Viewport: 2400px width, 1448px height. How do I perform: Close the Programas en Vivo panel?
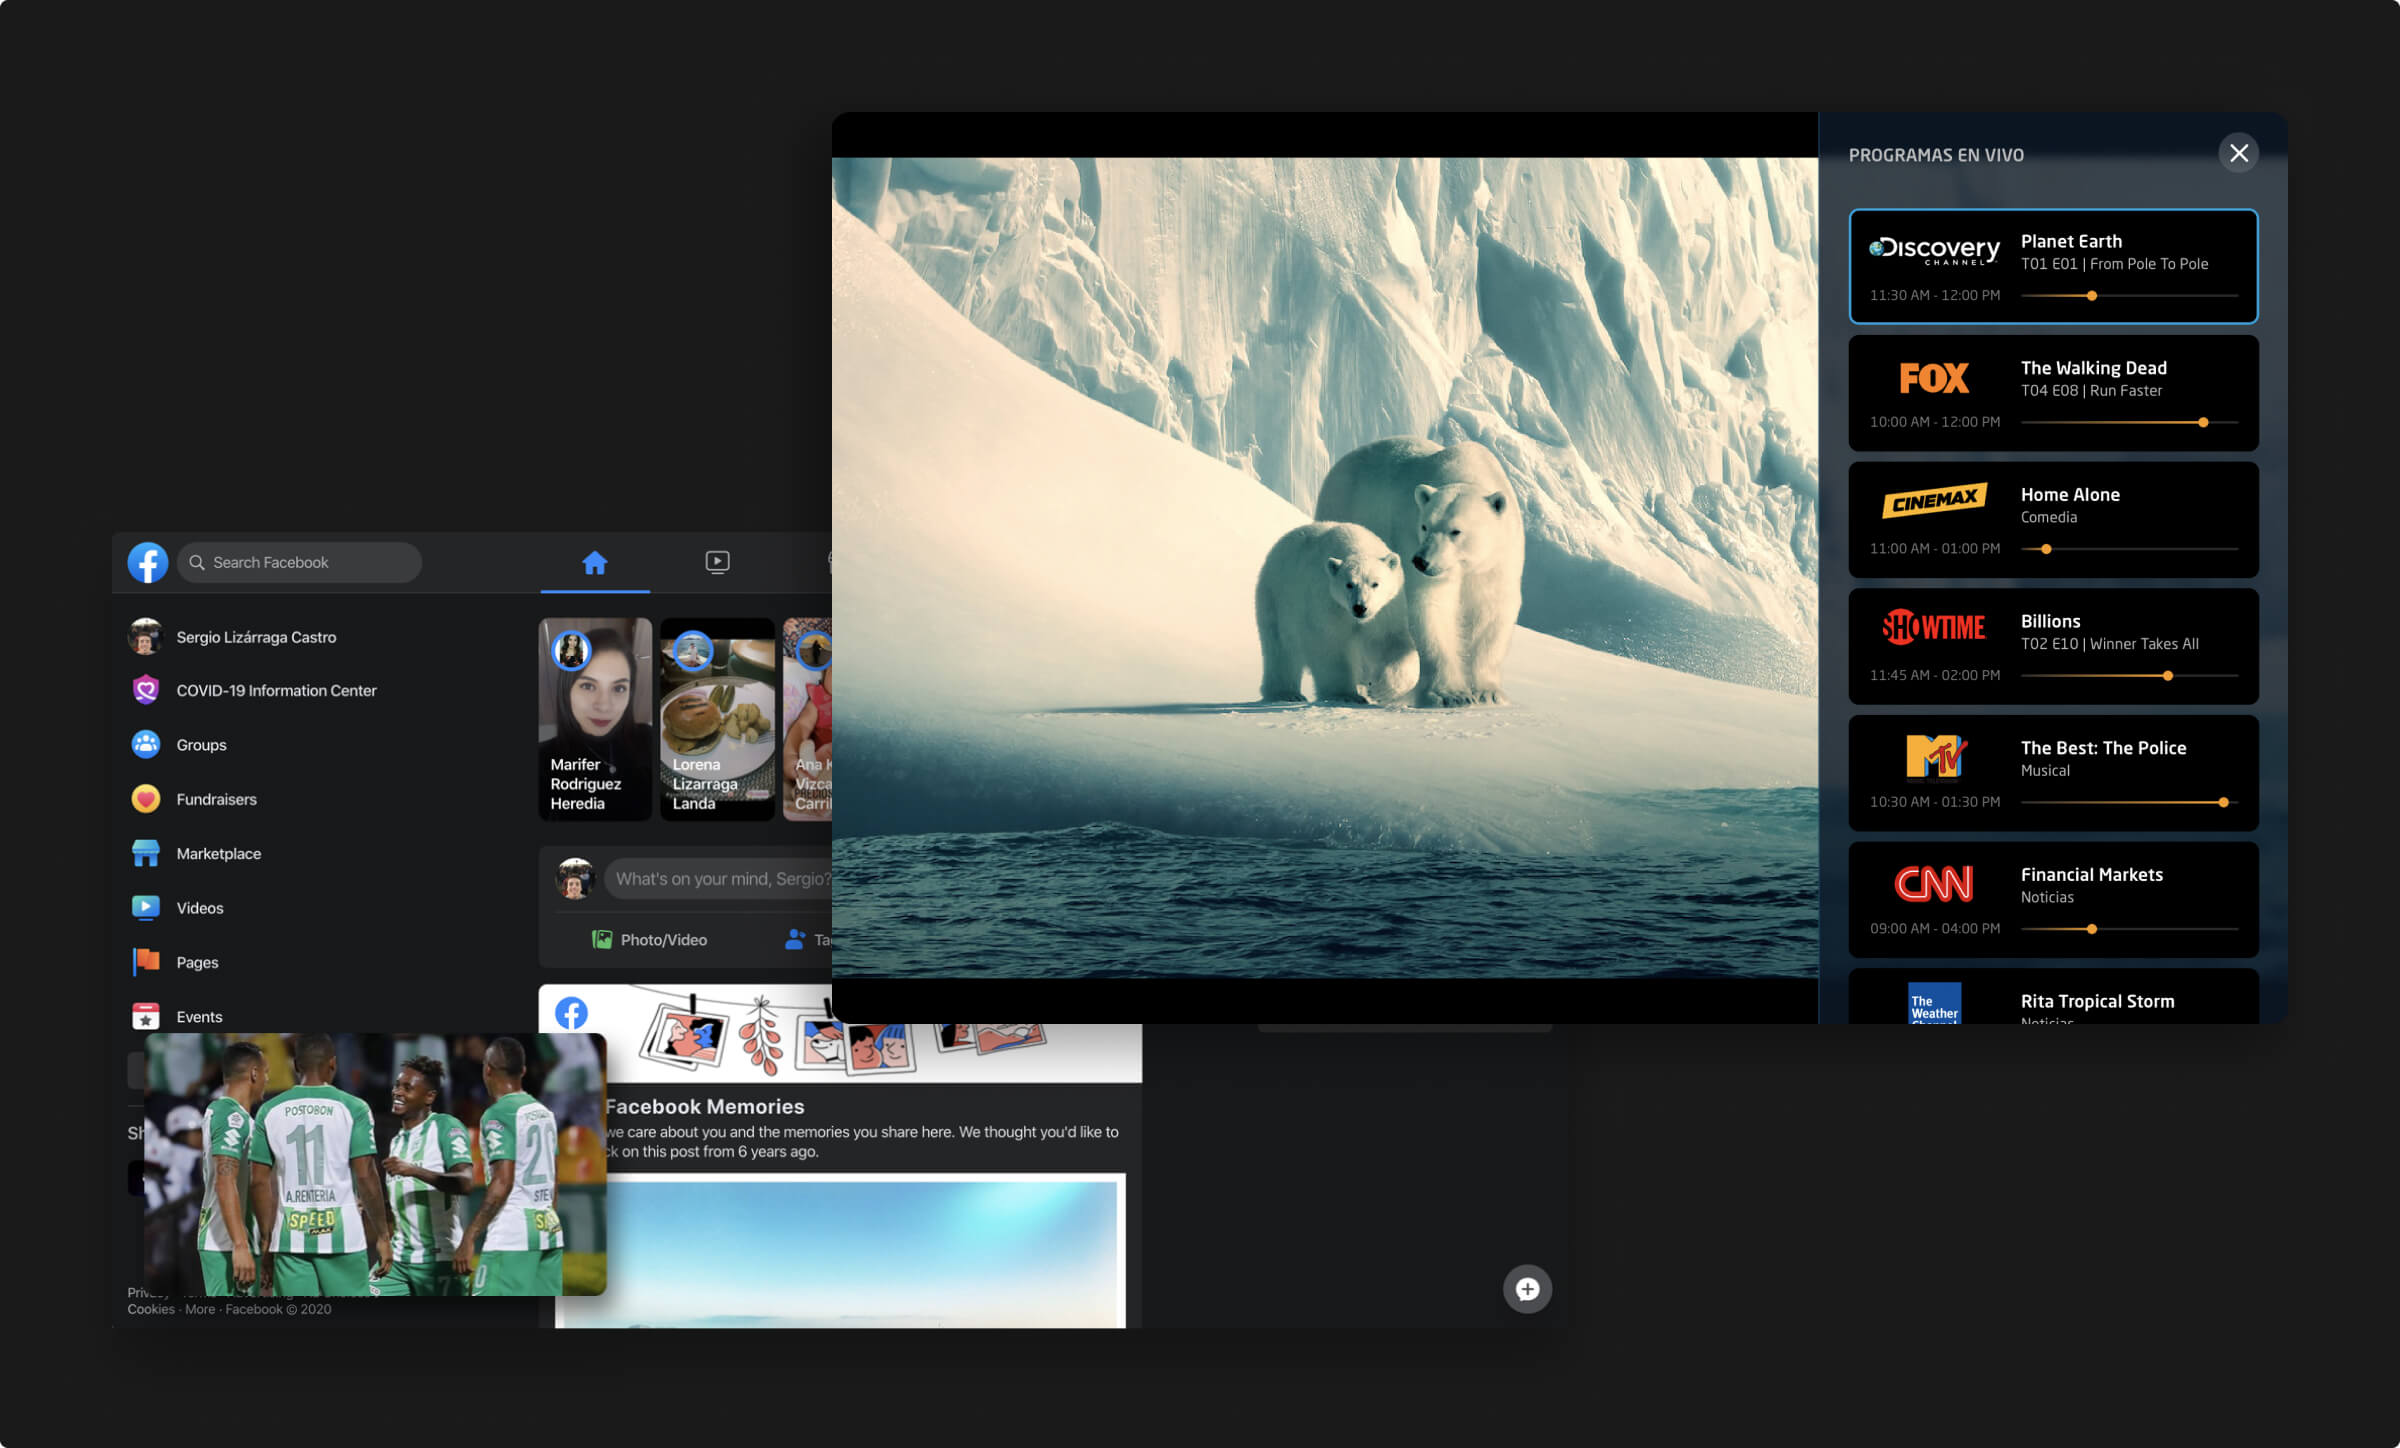coord(2238,153)
